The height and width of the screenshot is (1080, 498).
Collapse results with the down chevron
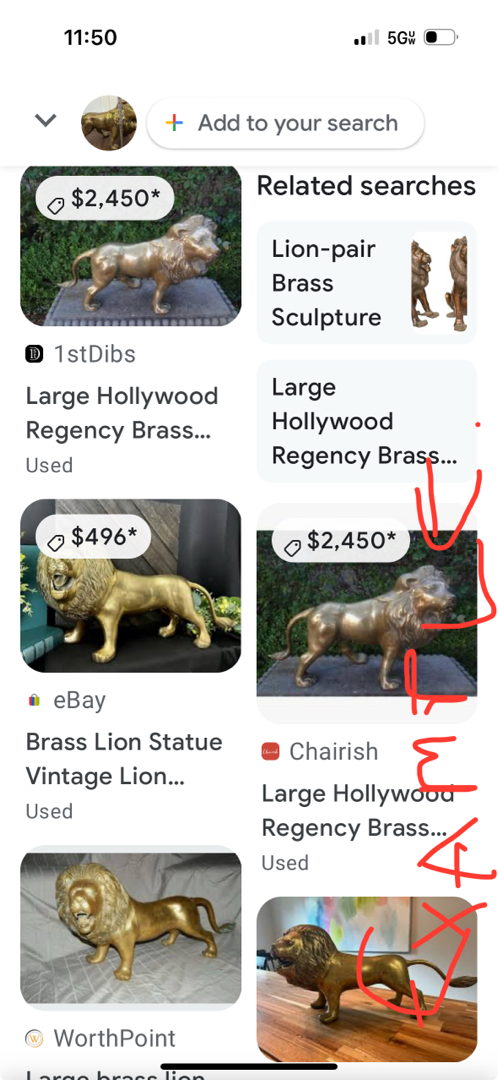(45, 121)
